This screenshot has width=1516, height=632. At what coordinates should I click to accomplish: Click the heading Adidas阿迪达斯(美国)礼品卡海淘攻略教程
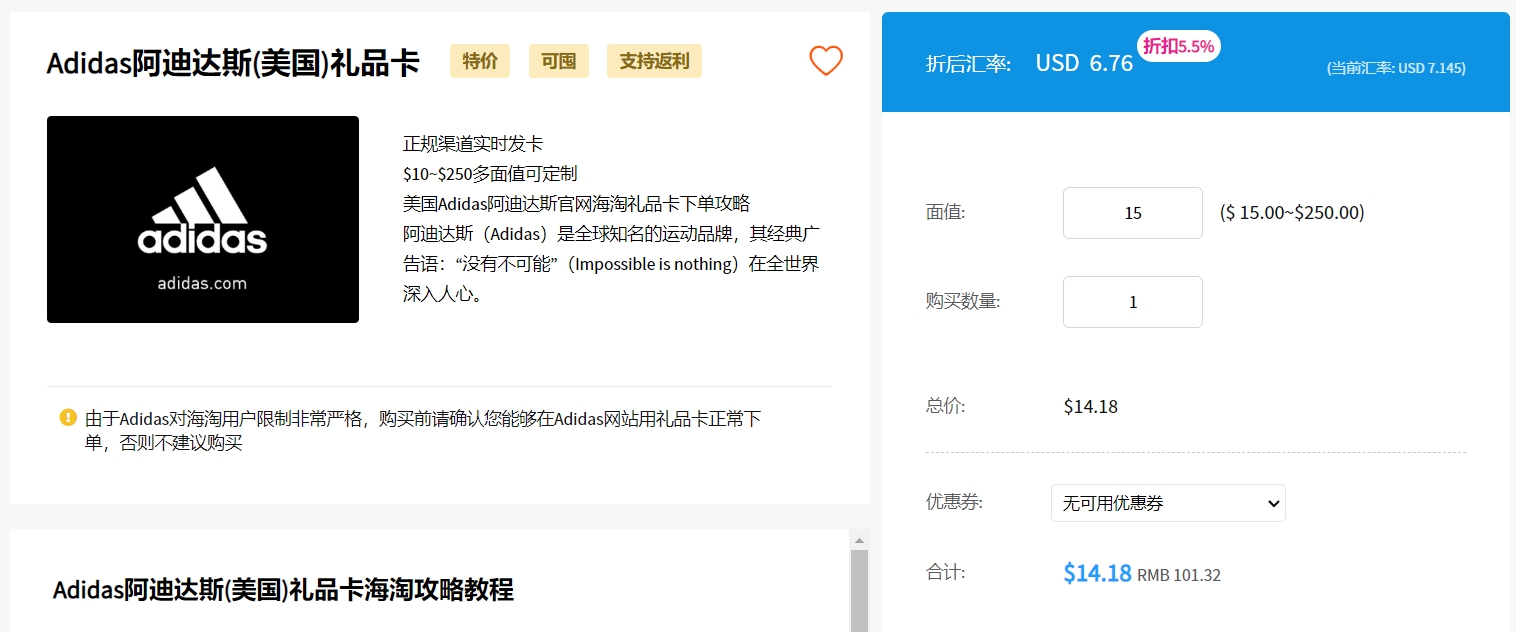(x=283, y=589)
